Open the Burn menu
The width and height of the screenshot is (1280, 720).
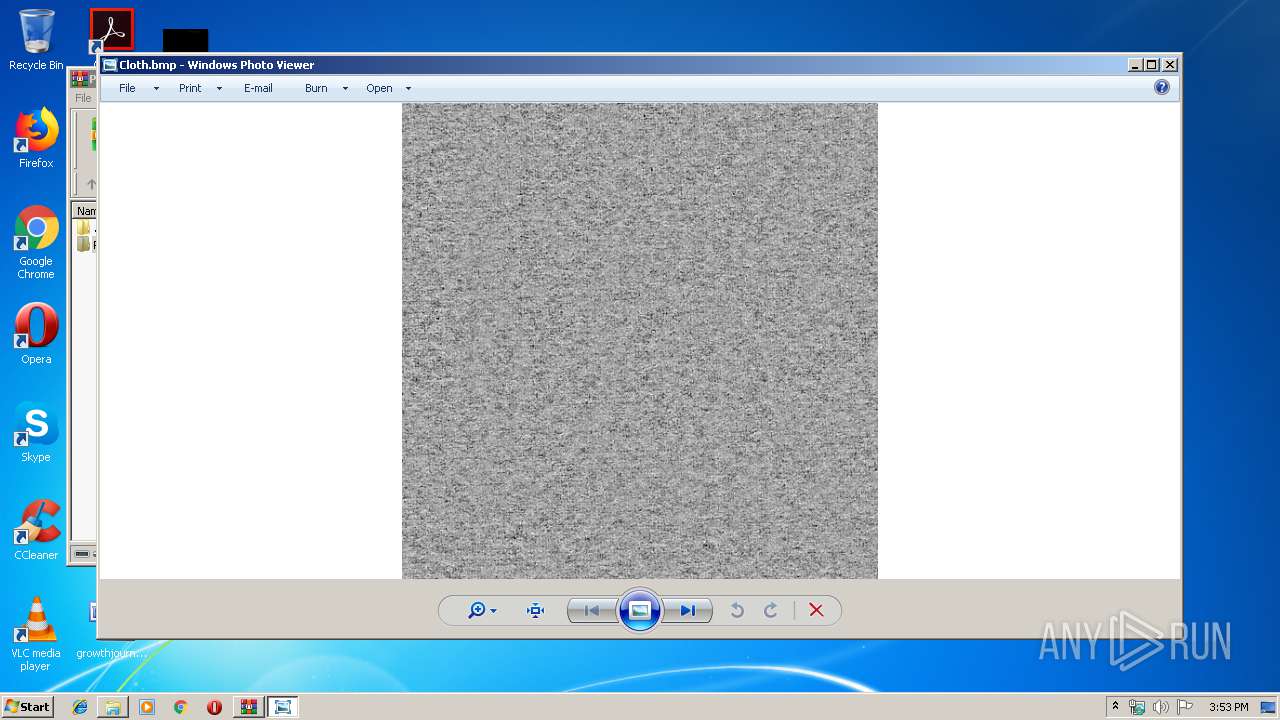[x=316, y=88]
